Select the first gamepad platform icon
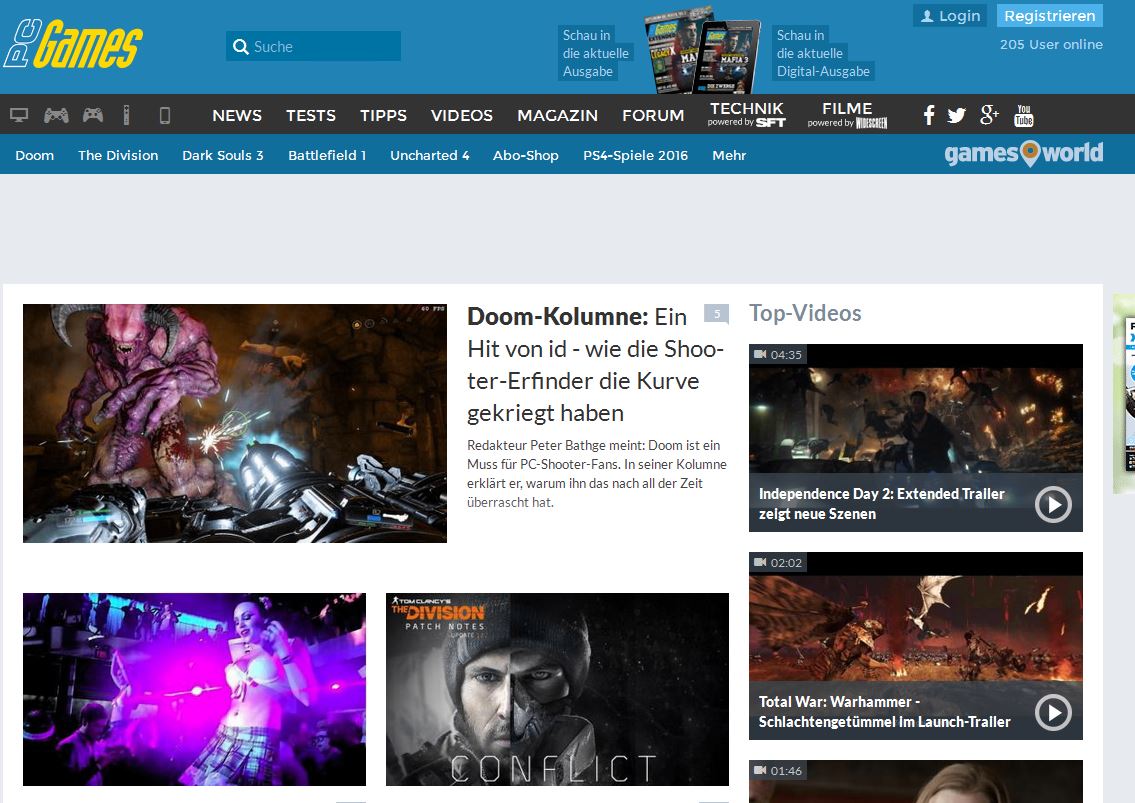Image resolution: width=1135 pixels, height=803 pixels. 56,114
